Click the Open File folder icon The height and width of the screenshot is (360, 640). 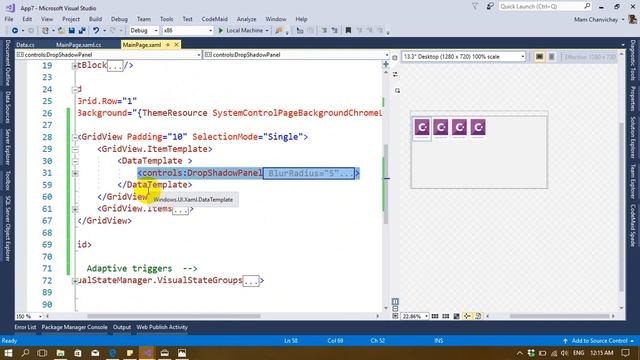61,31
